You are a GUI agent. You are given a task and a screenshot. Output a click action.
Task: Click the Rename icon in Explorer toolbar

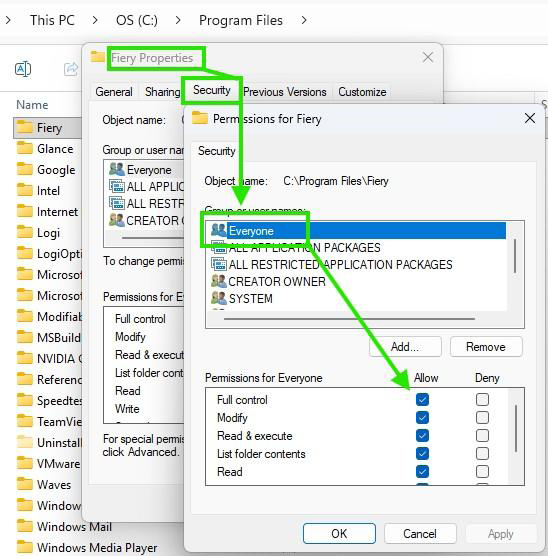tap(23, 69)
